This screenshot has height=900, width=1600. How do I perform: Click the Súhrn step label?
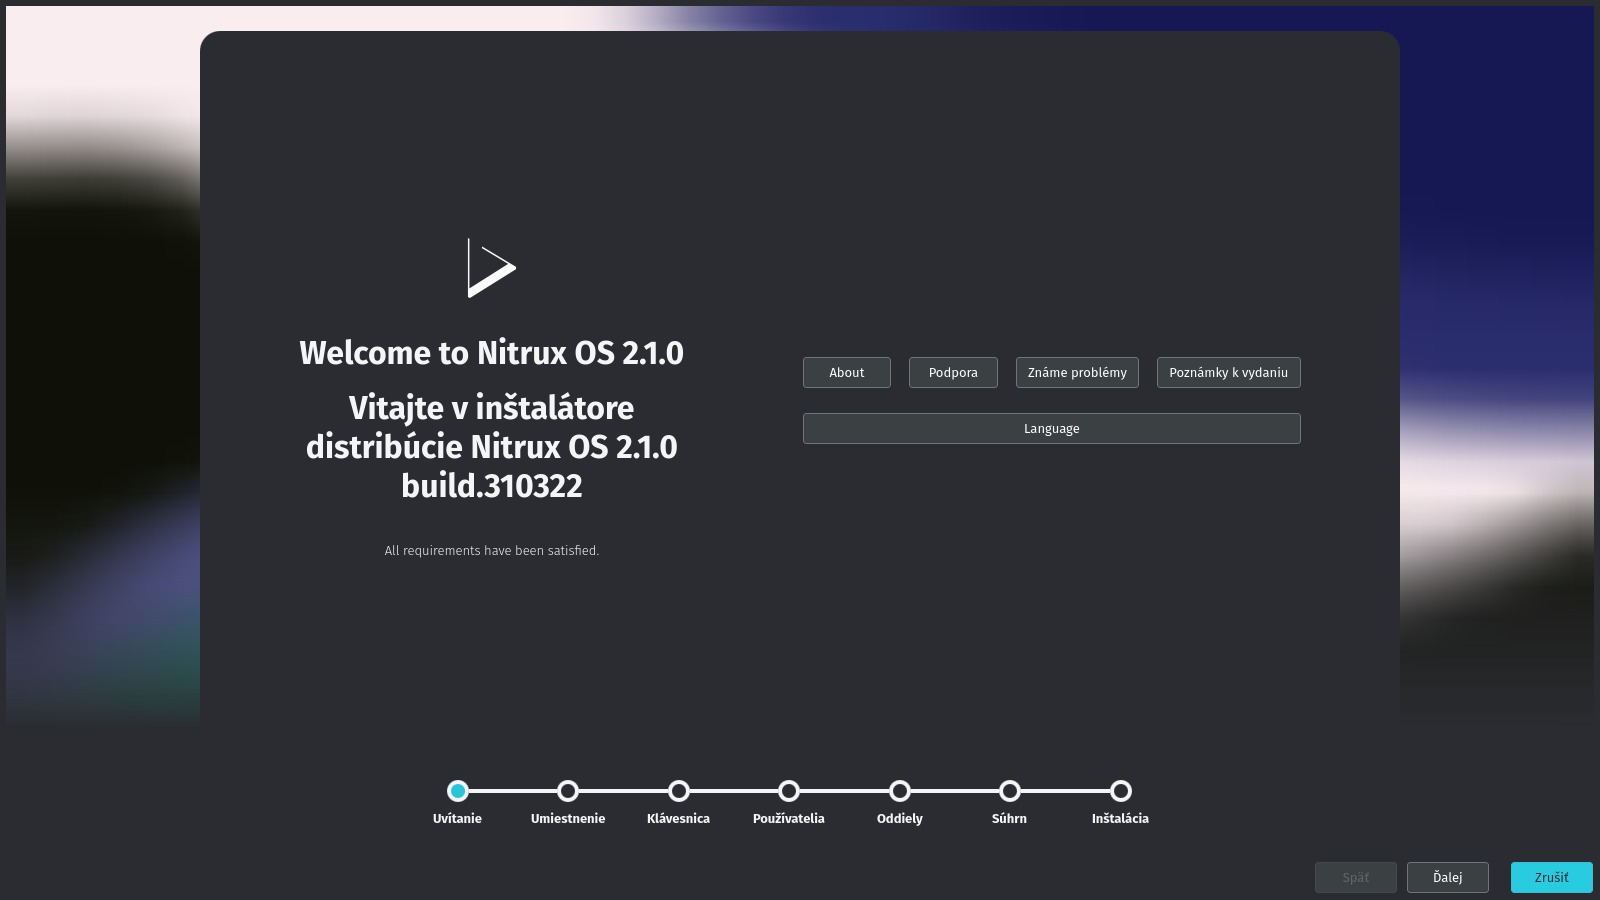pyautogui.click(x=1009, y=818)
